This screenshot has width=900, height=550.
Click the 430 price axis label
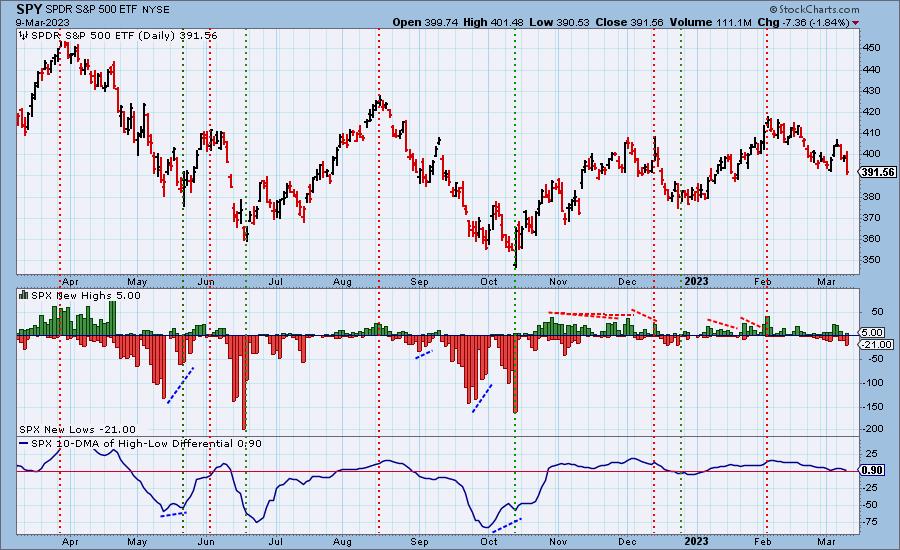tap(871, 90)
